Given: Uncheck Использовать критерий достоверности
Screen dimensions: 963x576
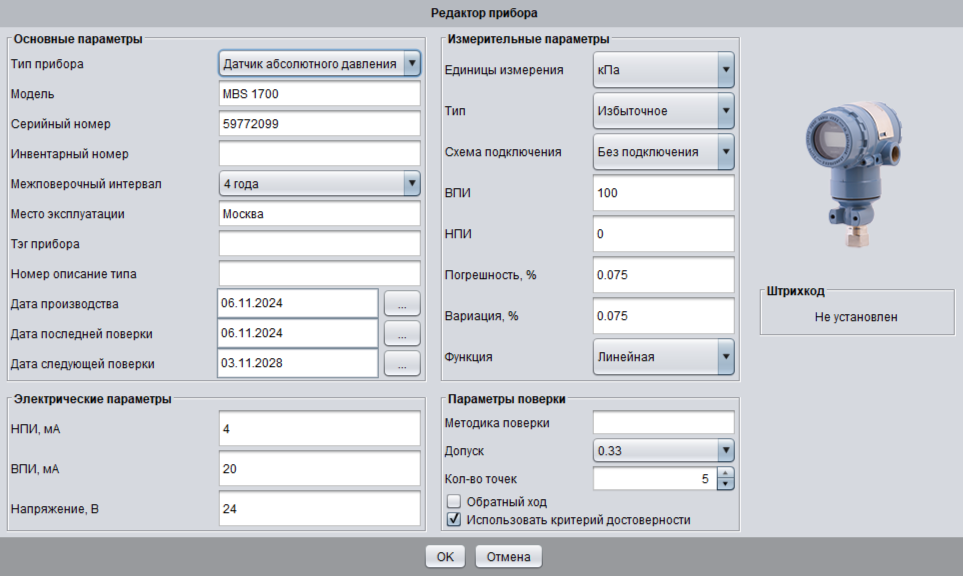Looking at the screenshot, I should click(x=454, y=519).
